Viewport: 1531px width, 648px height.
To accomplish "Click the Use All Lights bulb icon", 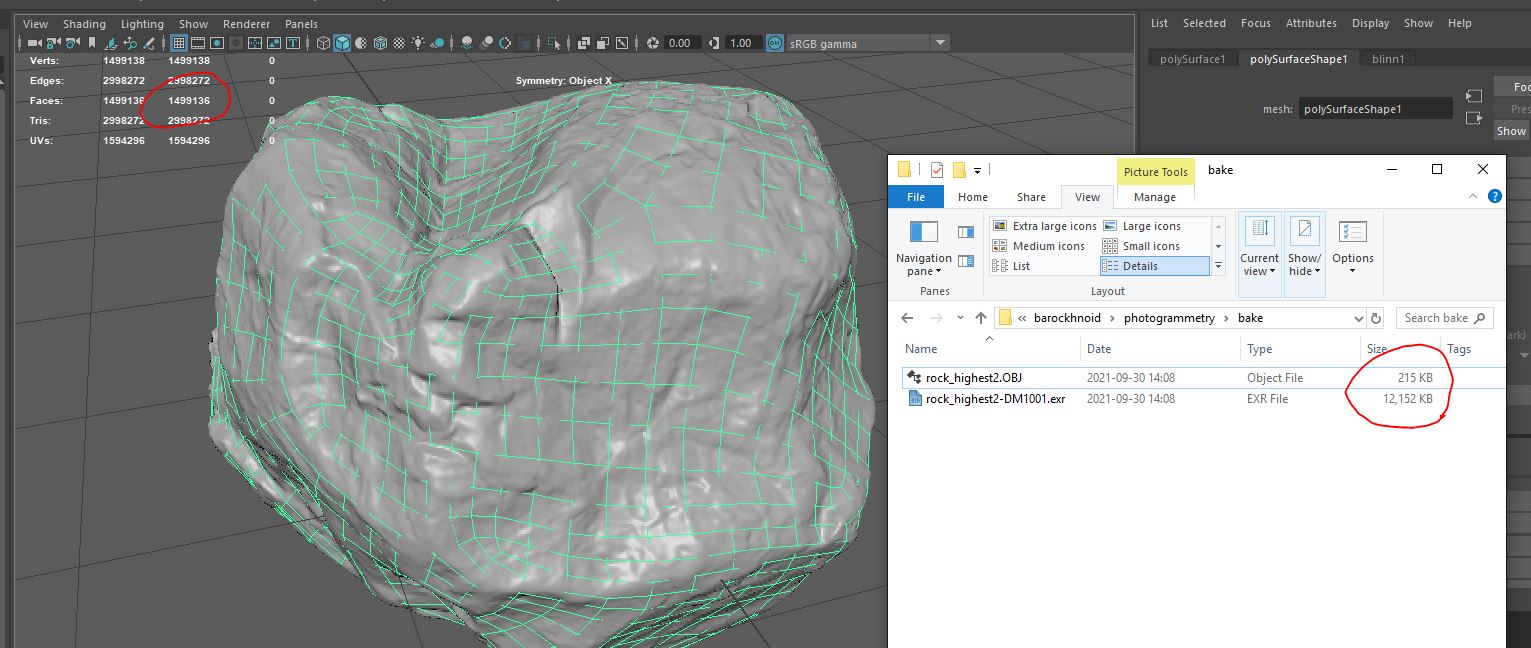I will (x=418, y=43).
